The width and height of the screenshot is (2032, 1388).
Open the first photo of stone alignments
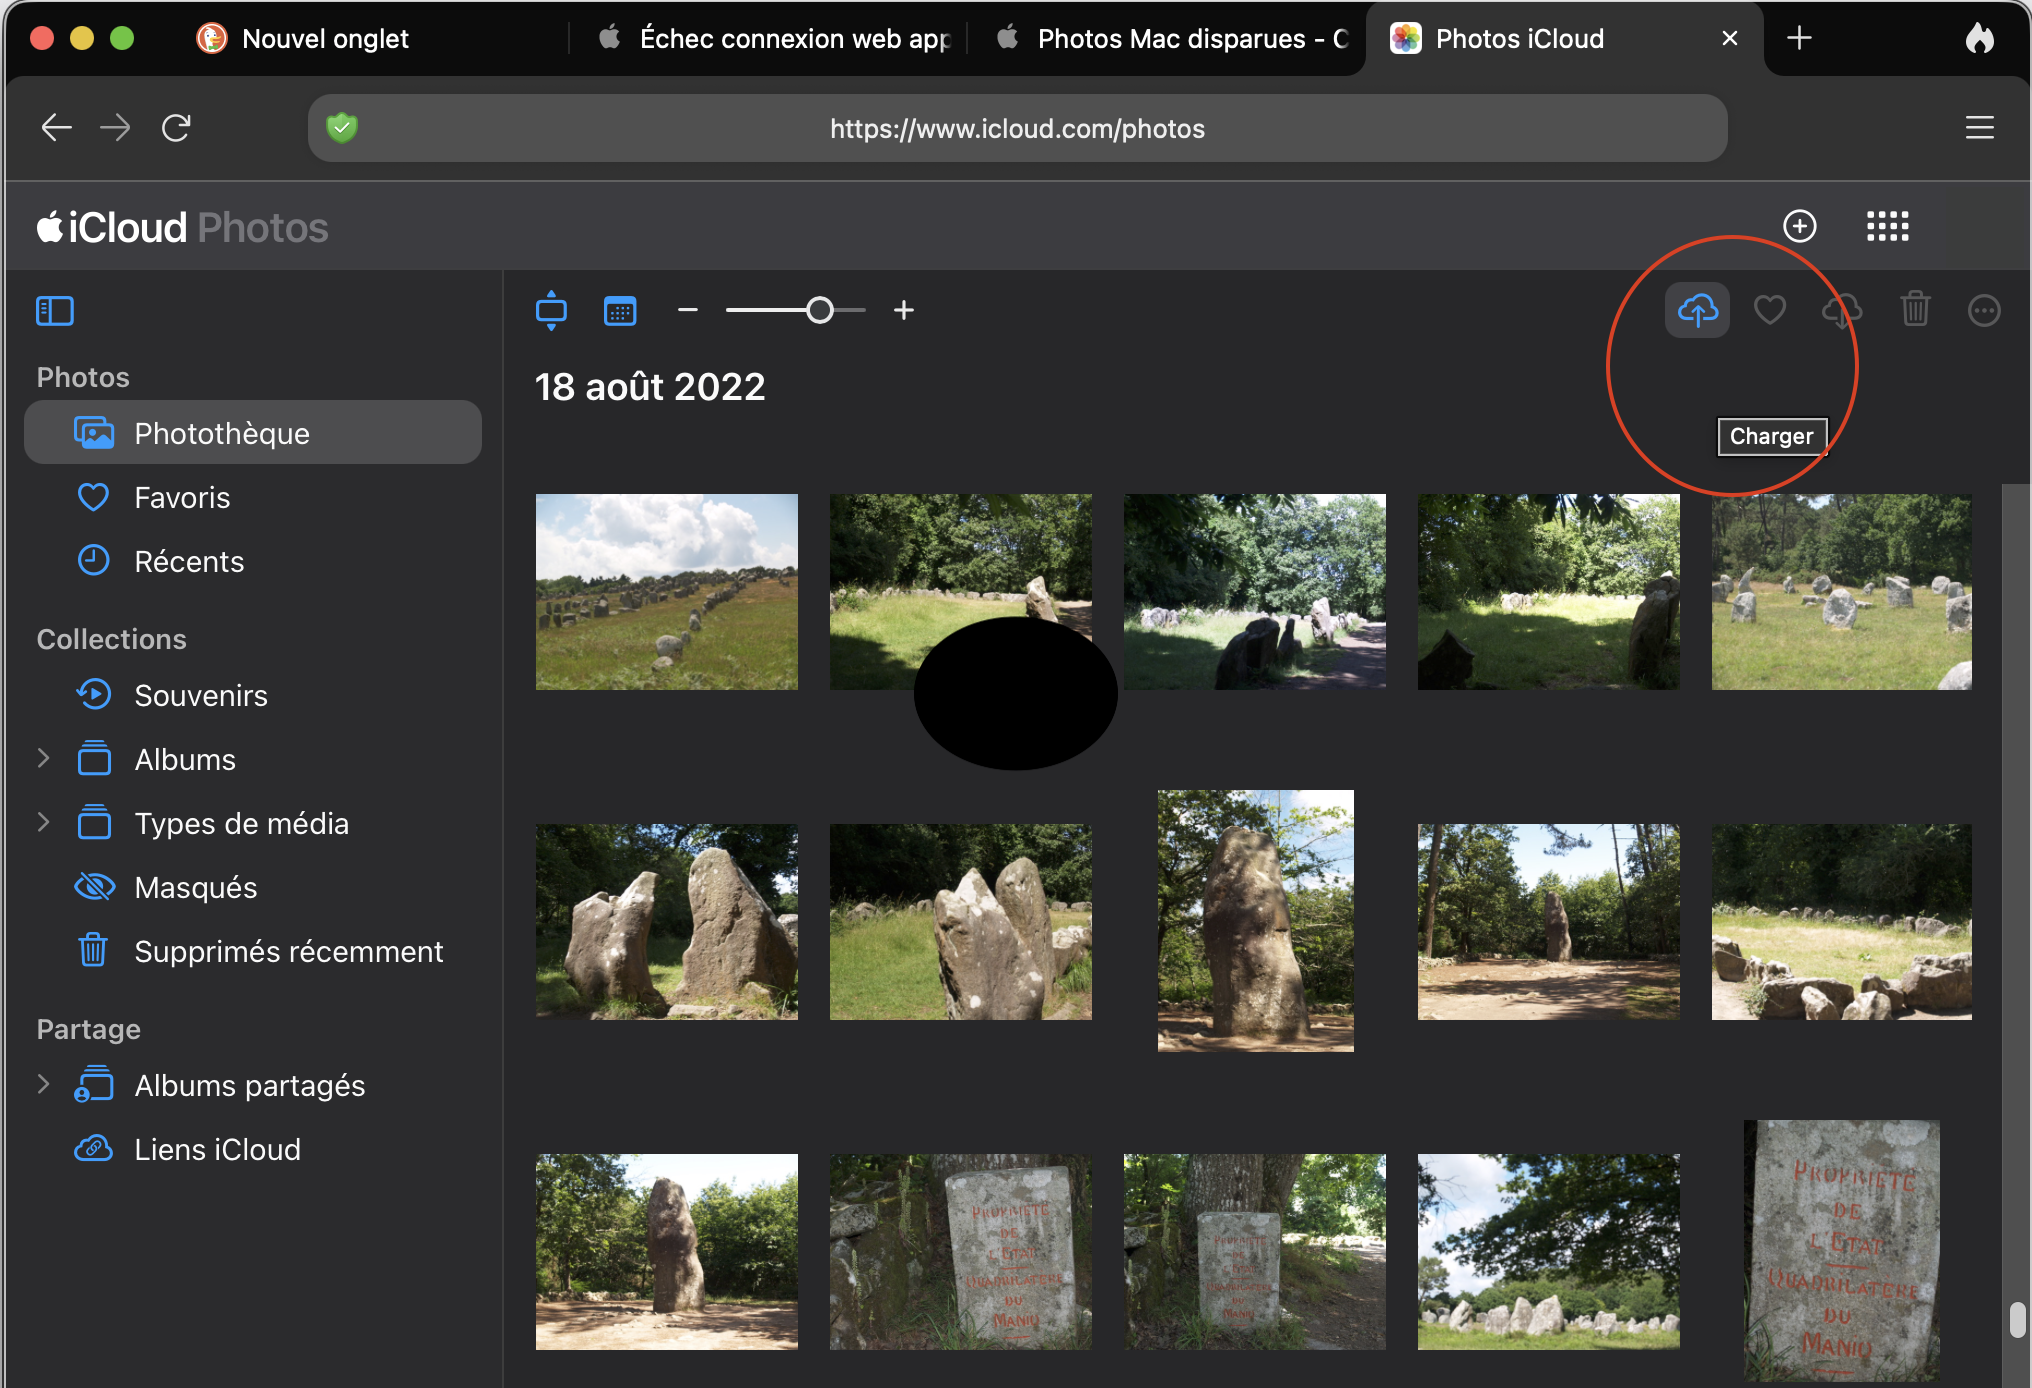click(x=666, y=591)
